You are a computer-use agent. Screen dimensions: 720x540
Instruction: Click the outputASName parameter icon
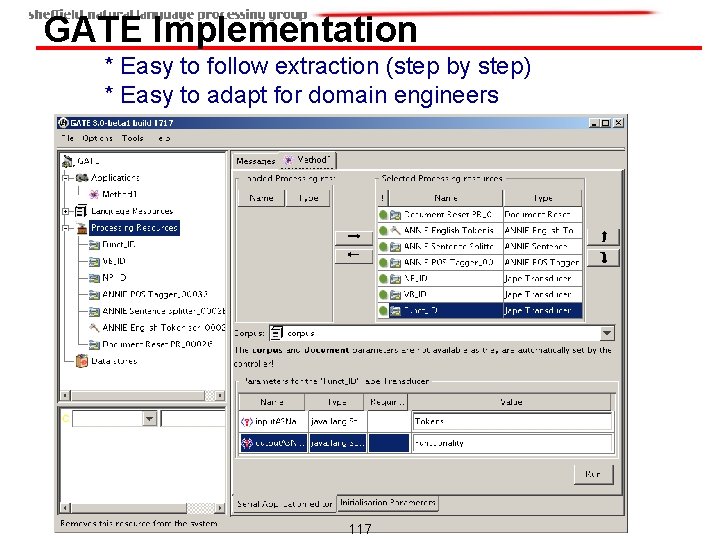[x=247, y=444]
